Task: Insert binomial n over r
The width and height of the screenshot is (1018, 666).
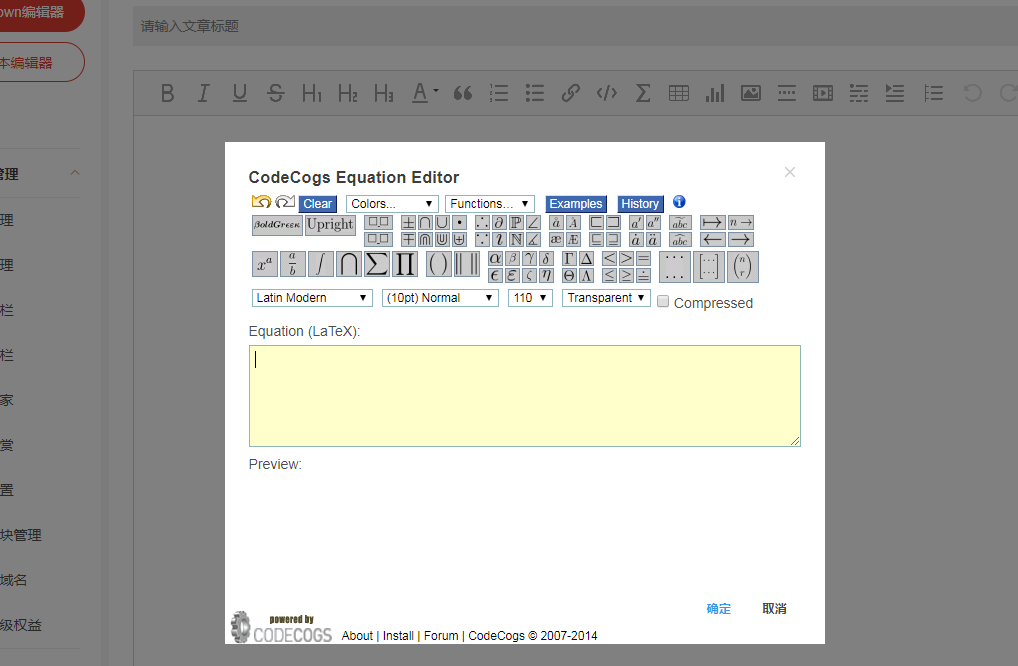Action: [x=743, y=267]
